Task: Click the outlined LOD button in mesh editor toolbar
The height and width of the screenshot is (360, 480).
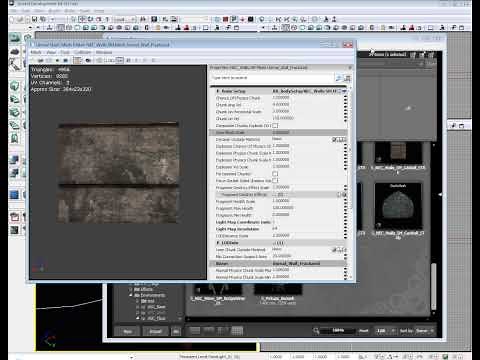Action: tap(120, 60)
